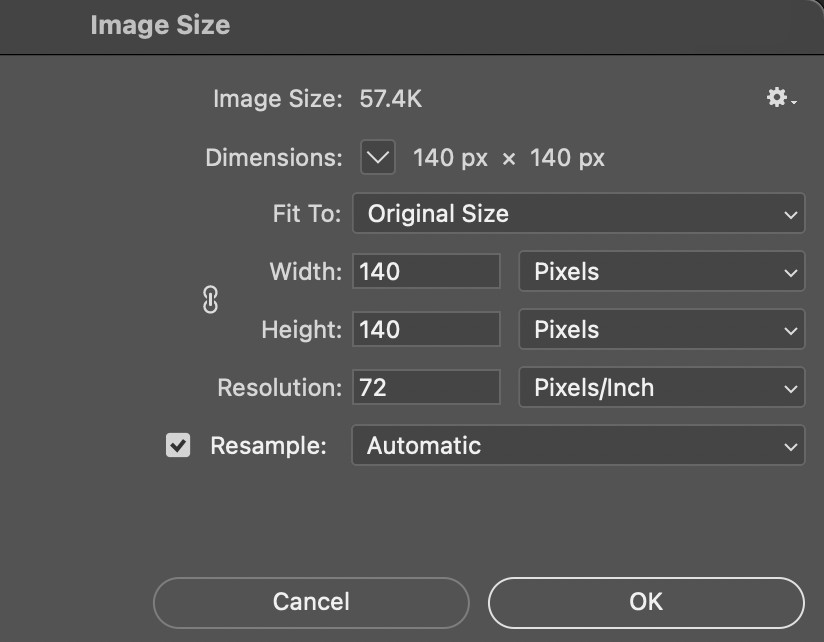Click the chain link to unlink width and height
The image size is (824, 642).
pos(210,300)
